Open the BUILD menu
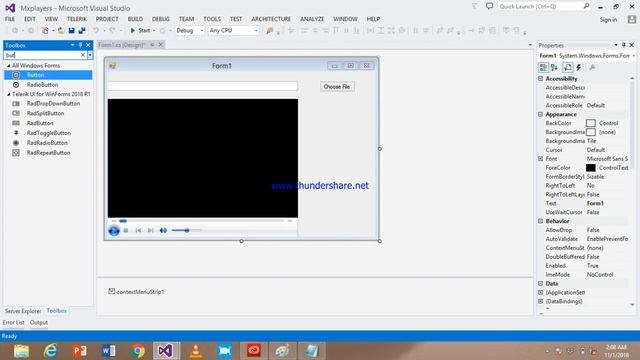The width and height of the screenshot is (640, 360). pos(135,19)
